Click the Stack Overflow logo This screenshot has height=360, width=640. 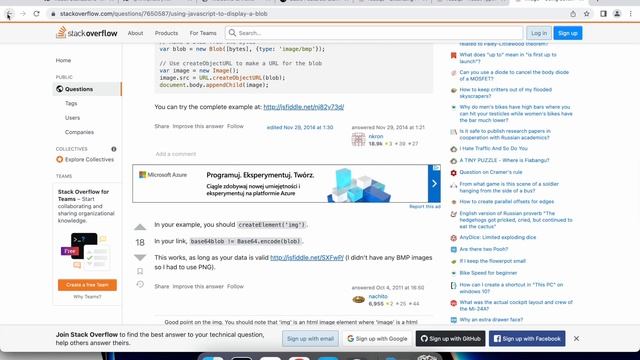click(87, 33)
